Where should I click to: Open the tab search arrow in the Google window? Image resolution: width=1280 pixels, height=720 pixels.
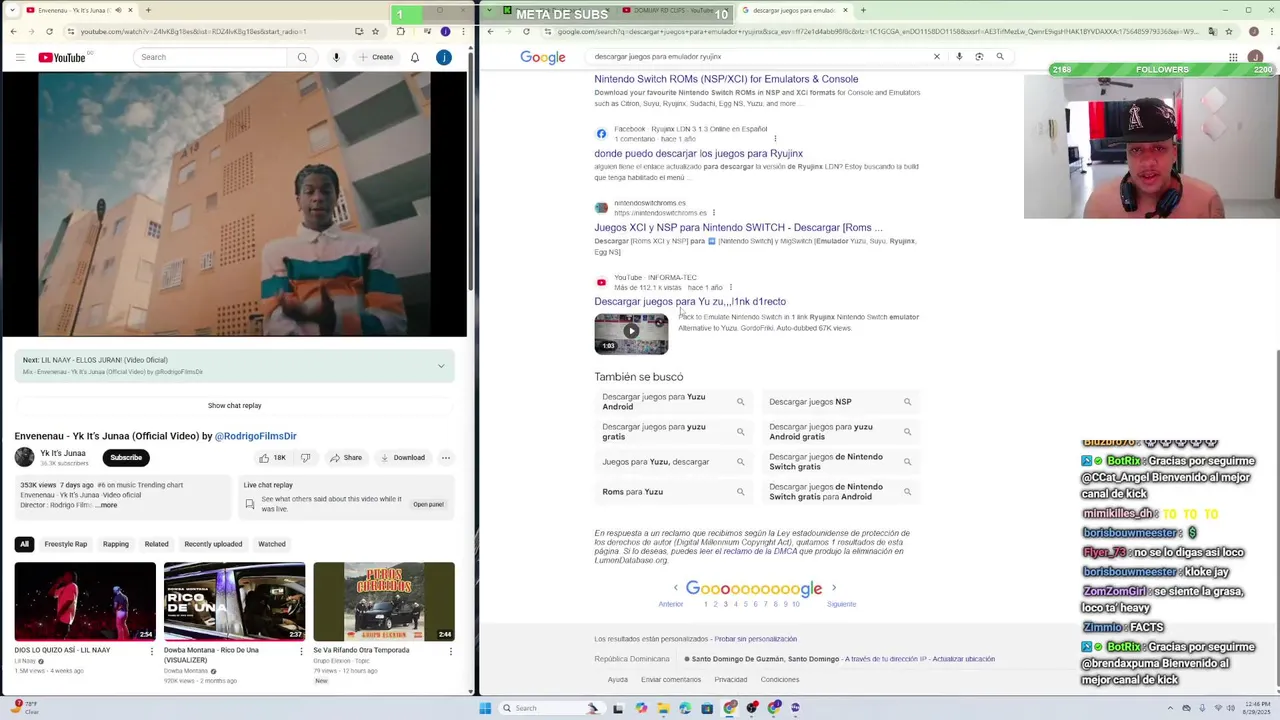click(x=489, y=10)
